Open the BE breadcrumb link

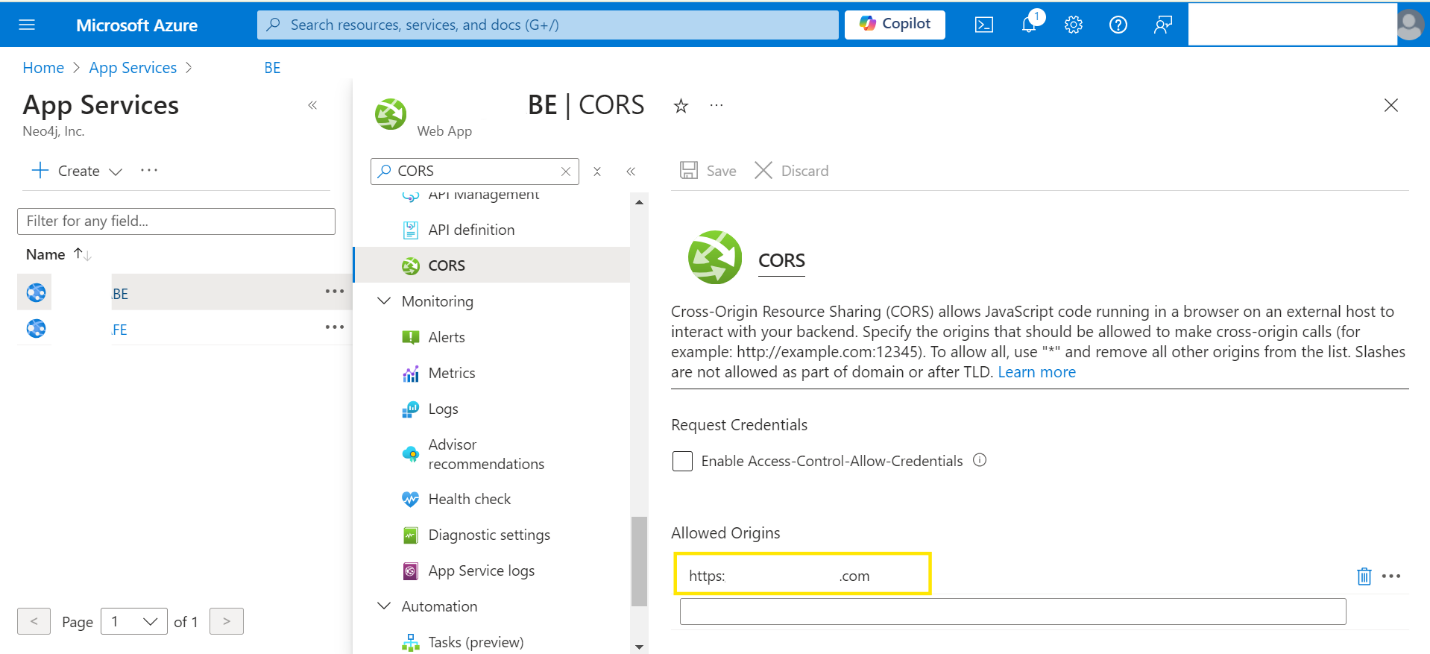click(x=272, y=68)
